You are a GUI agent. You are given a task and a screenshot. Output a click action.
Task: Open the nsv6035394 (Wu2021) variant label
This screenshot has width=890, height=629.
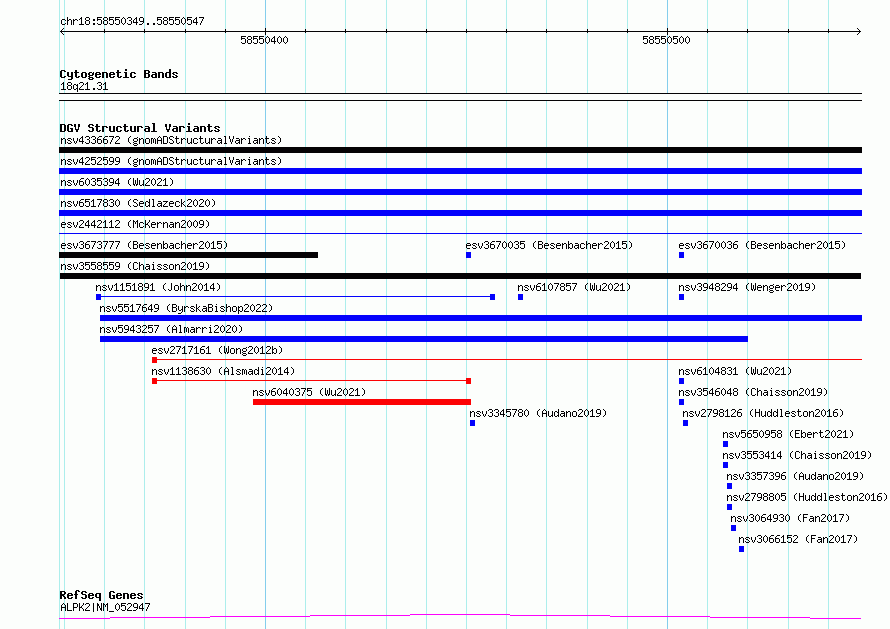click(x=117, y=182)
